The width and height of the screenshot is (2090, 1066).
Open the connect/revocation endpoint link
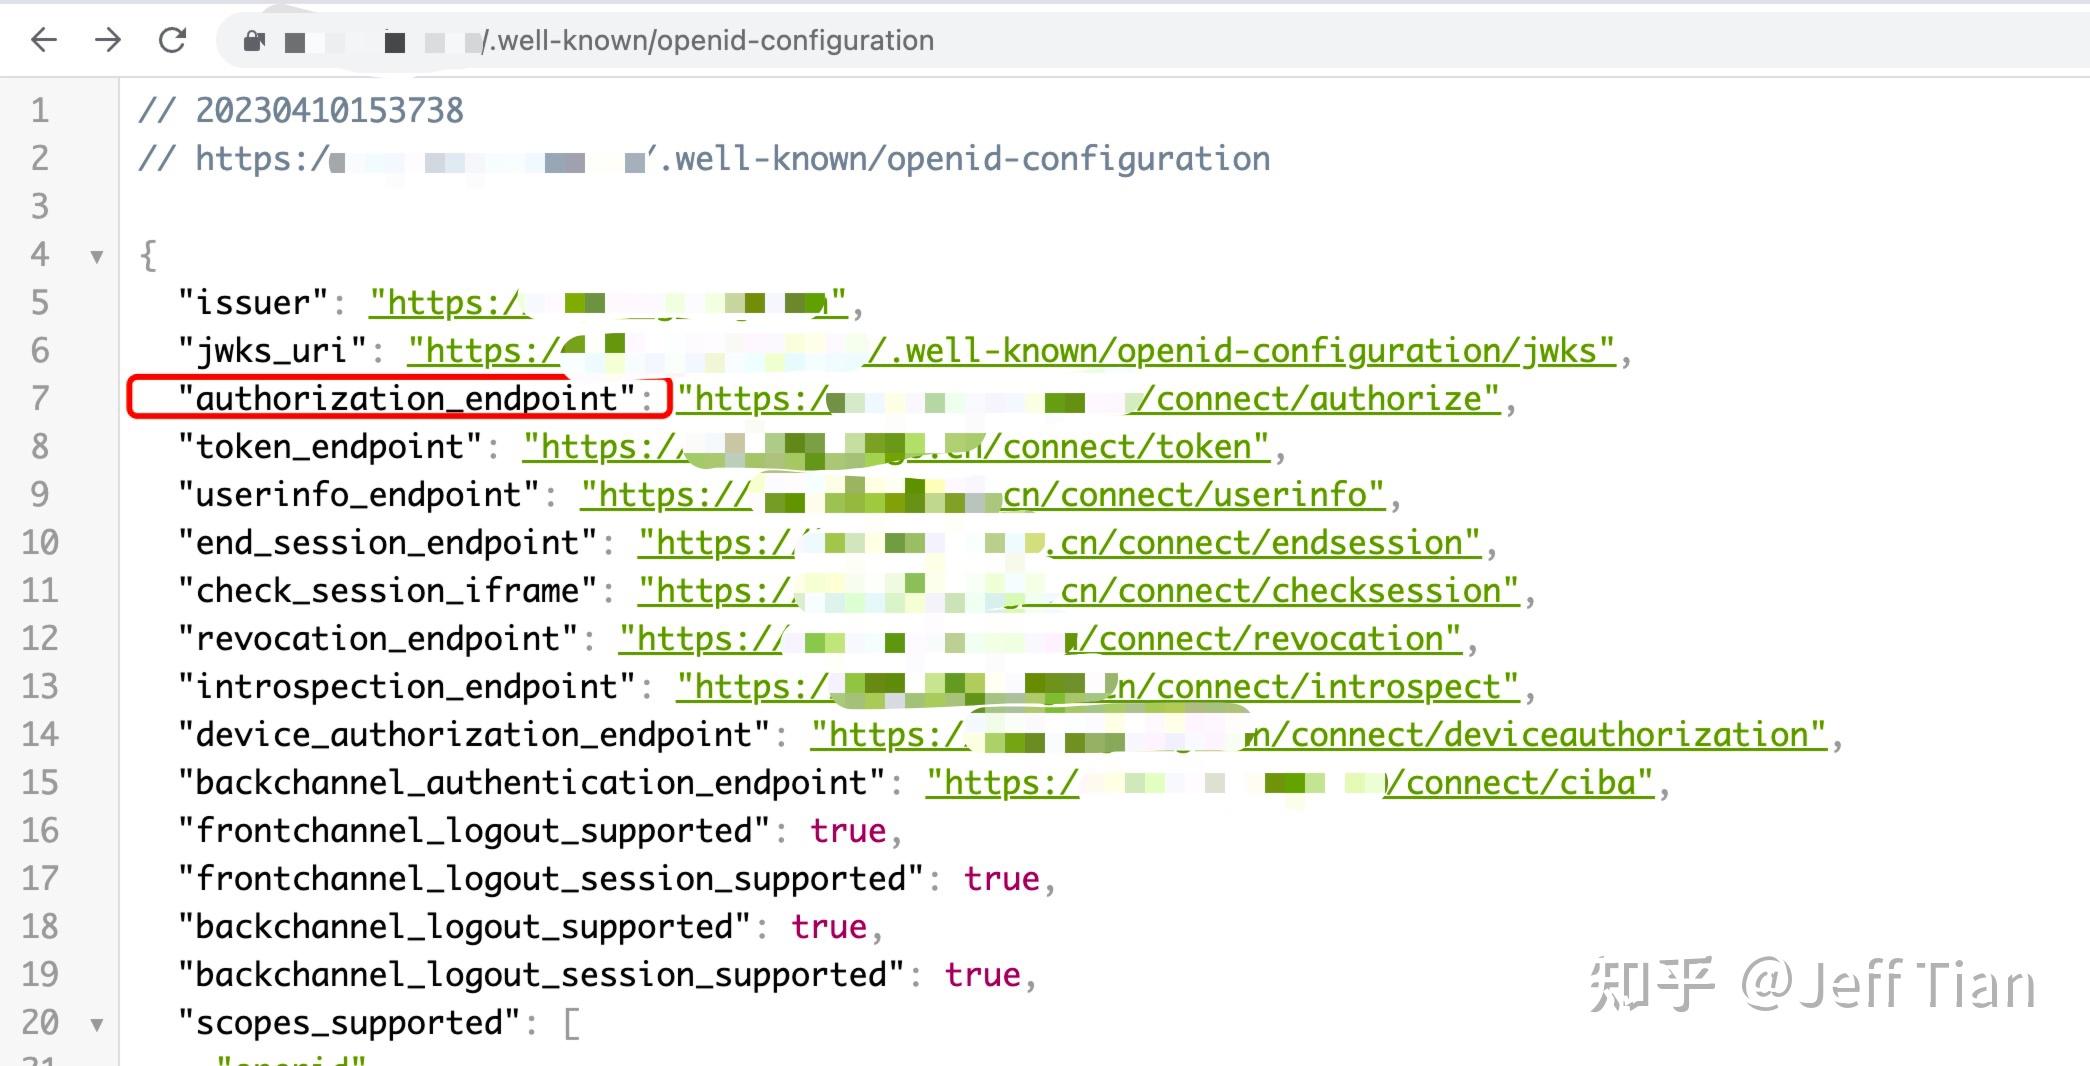[x=1040, y=638]
